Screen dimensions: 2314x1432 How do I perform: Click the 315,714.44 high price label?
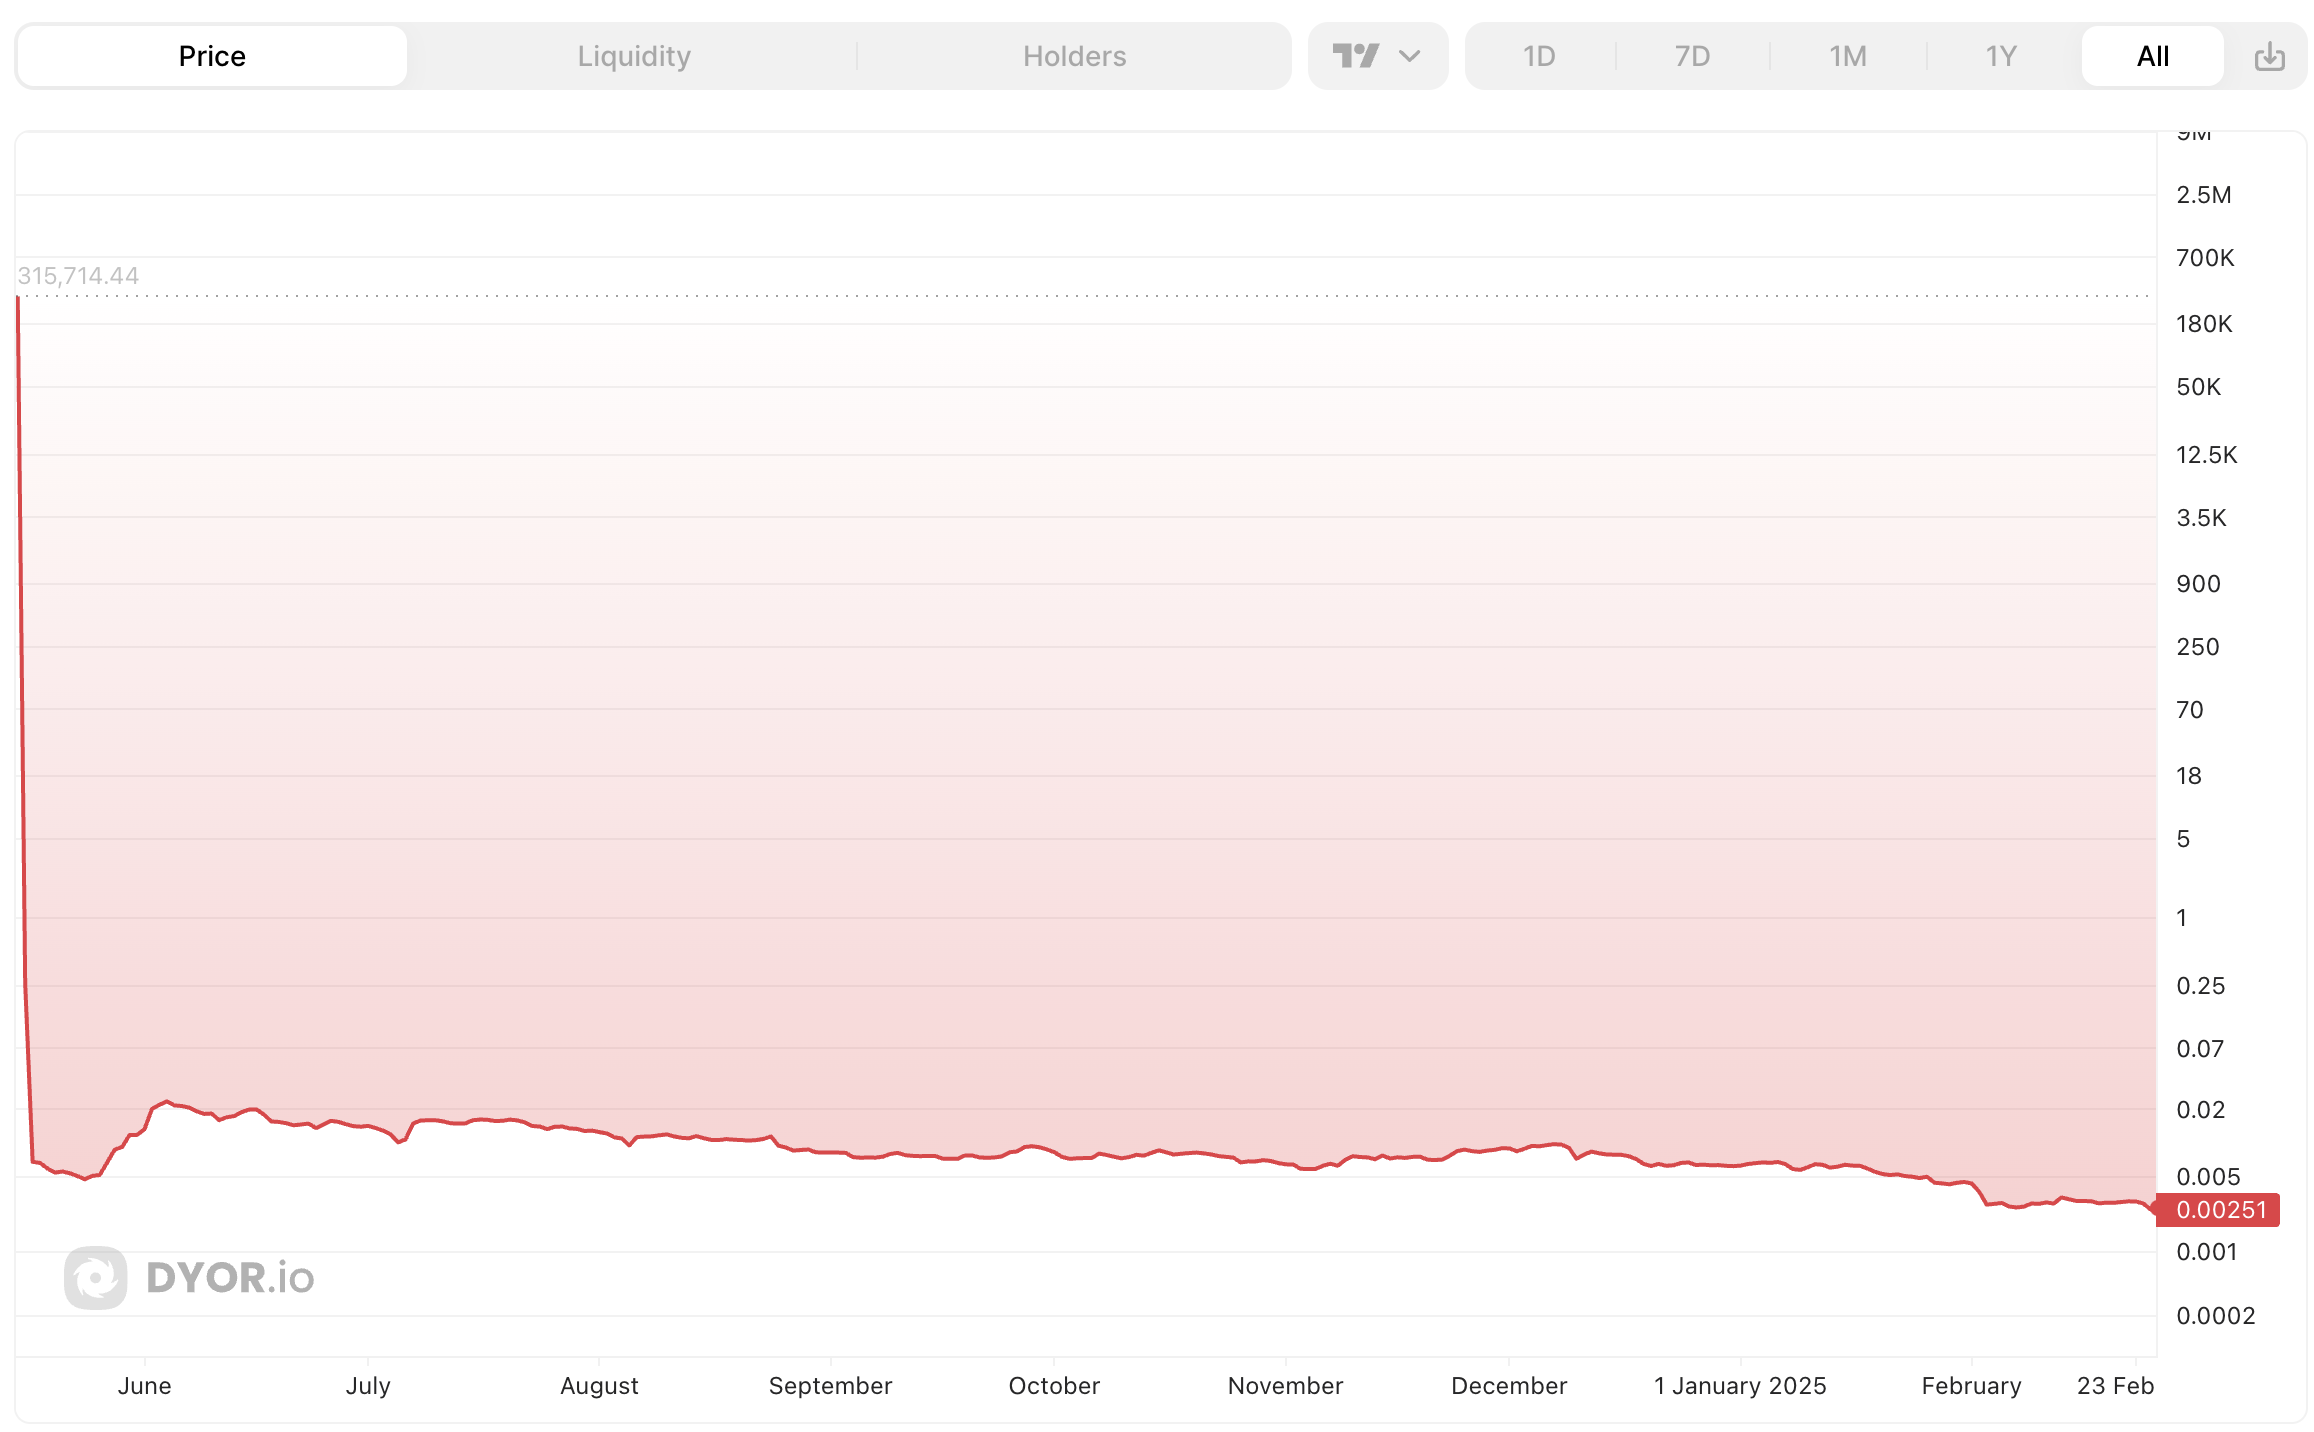click(x=78, y=276)
